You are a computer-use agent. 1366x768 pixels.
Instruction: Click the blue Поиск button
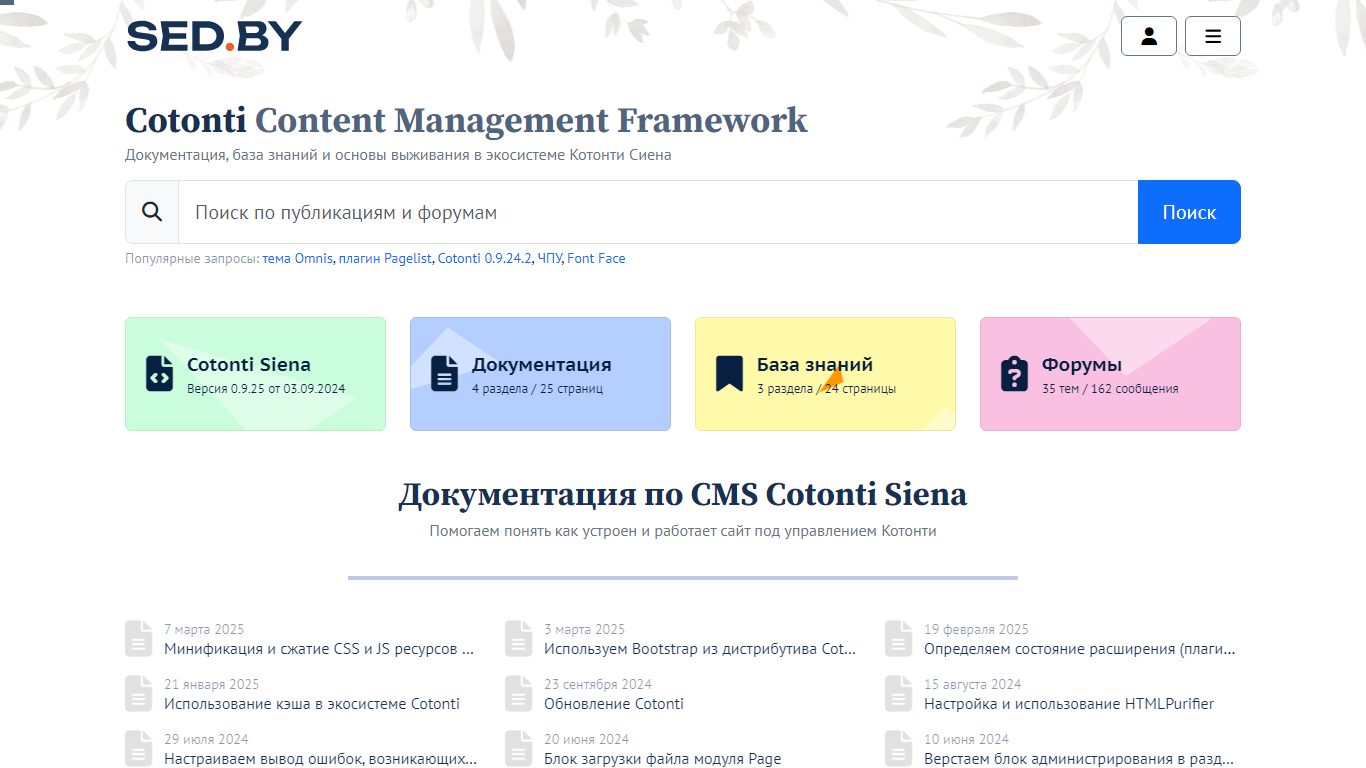click(1189, 212)
